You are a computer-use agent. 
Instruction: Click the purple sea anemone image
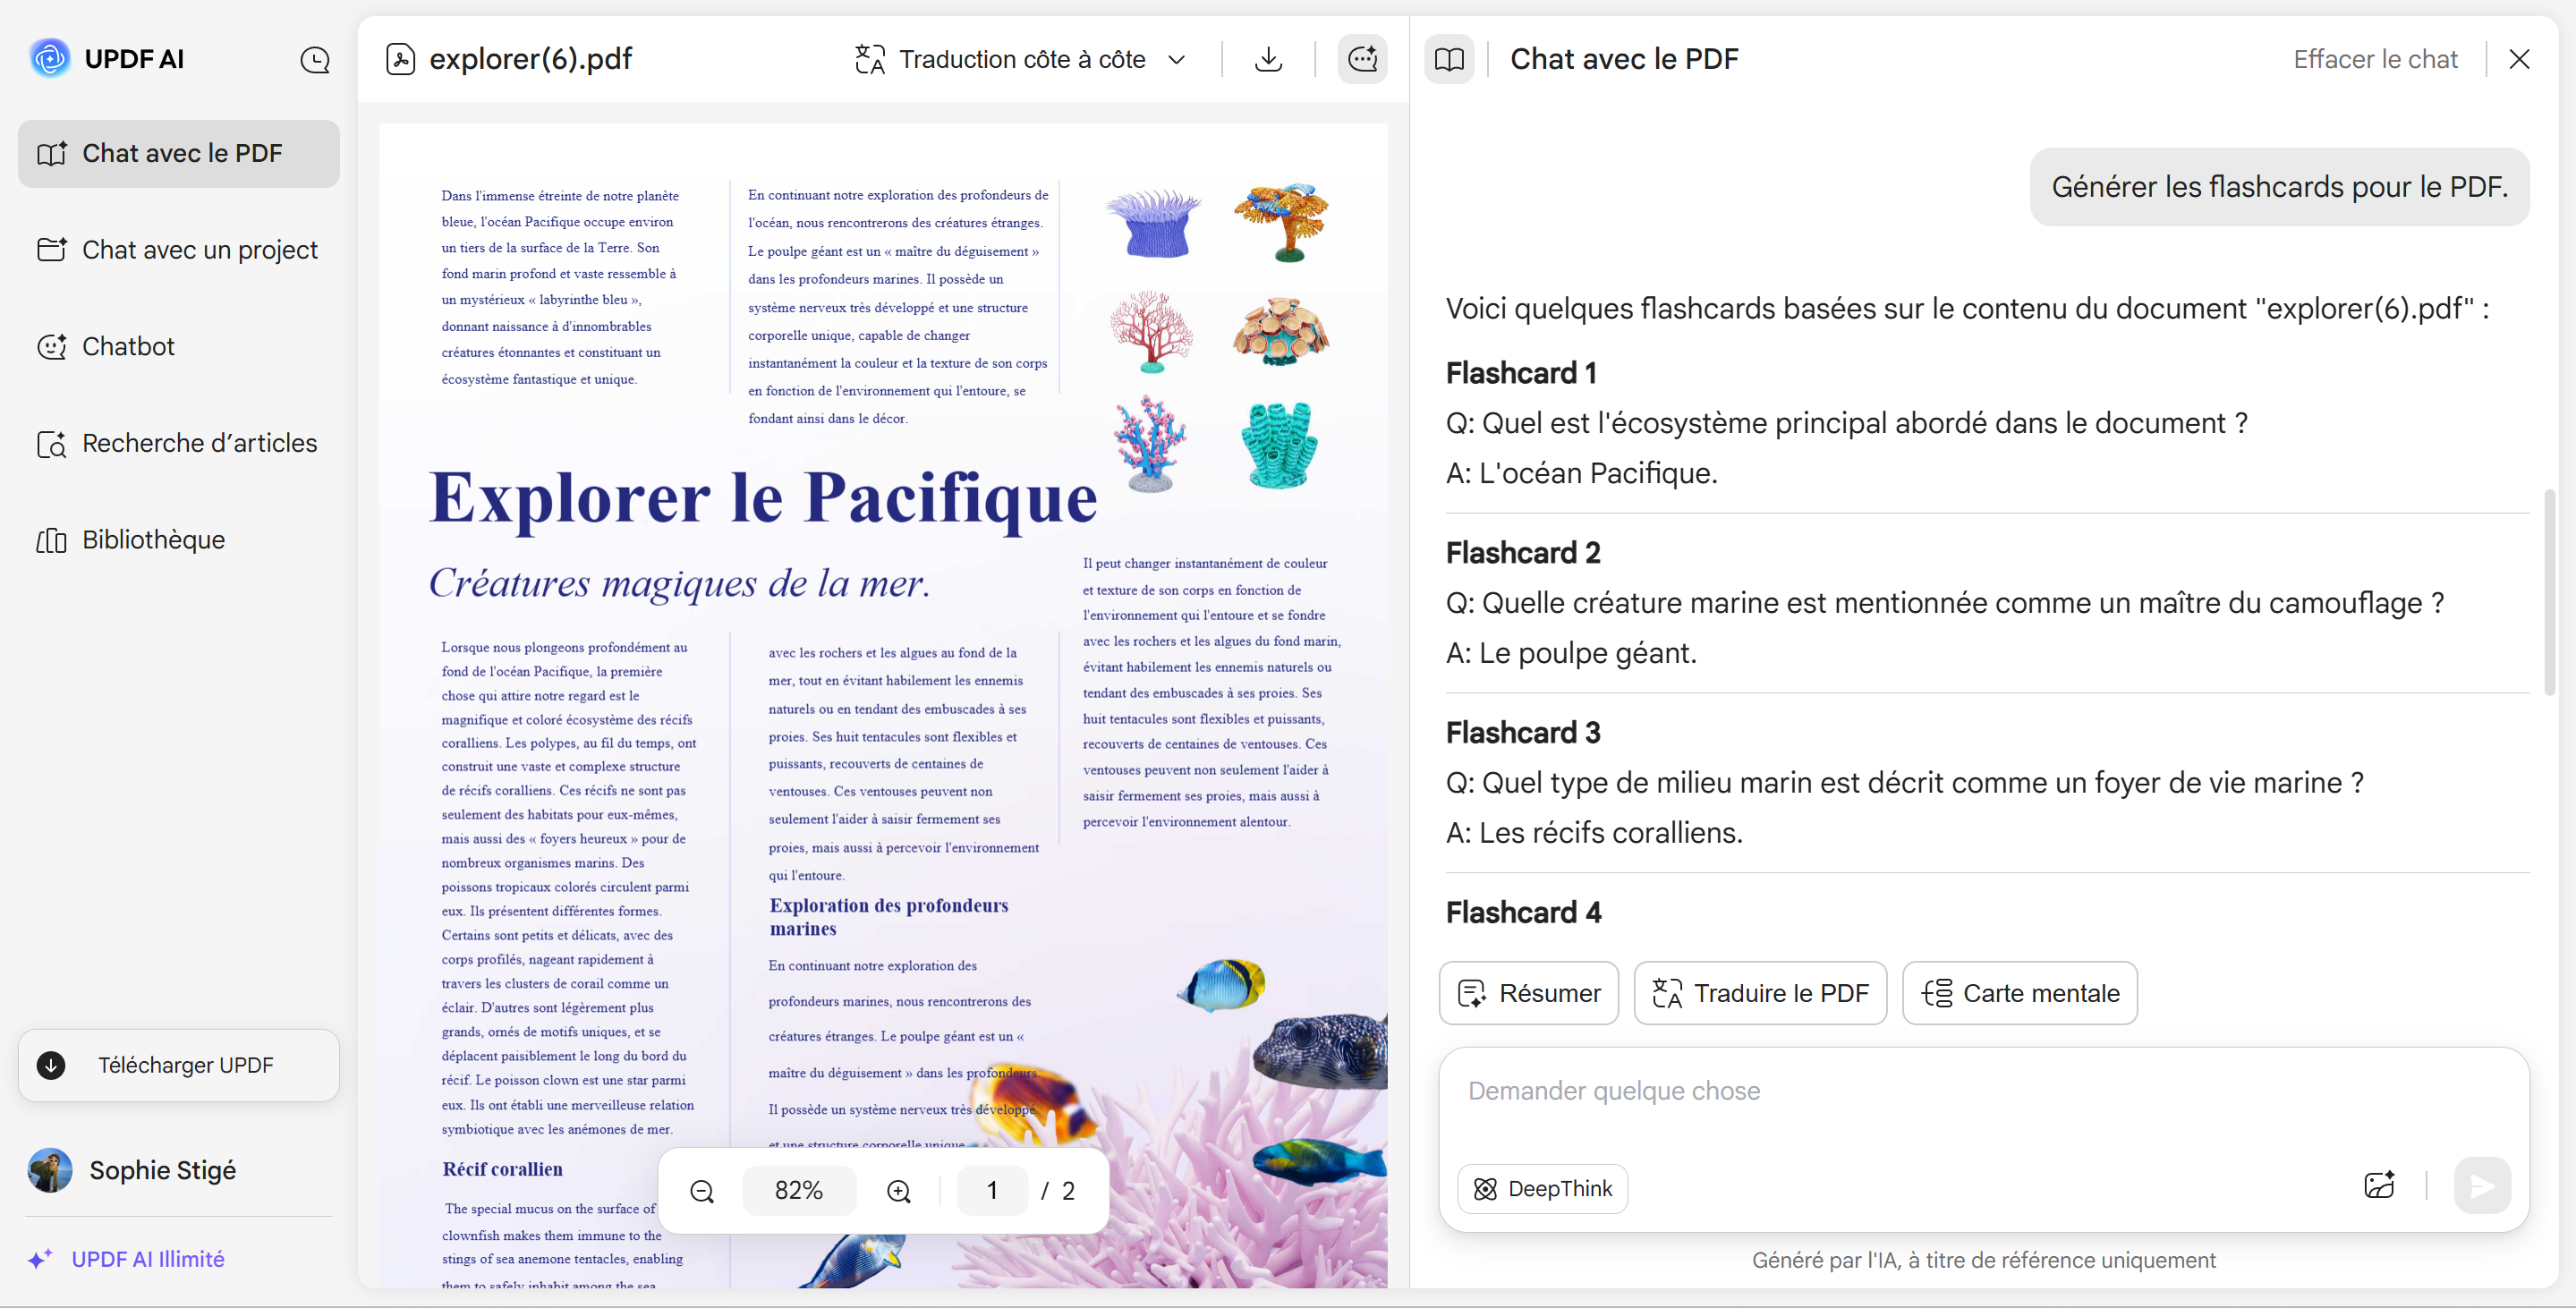pyautogui.click(x=1153, y=222)
